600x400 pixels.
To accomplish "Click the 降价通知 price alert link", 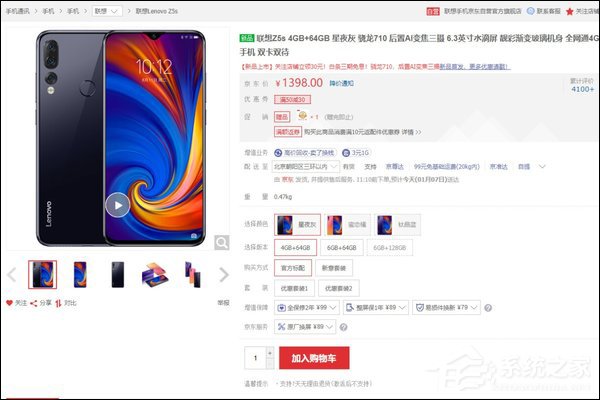I will tap(342, 83).
